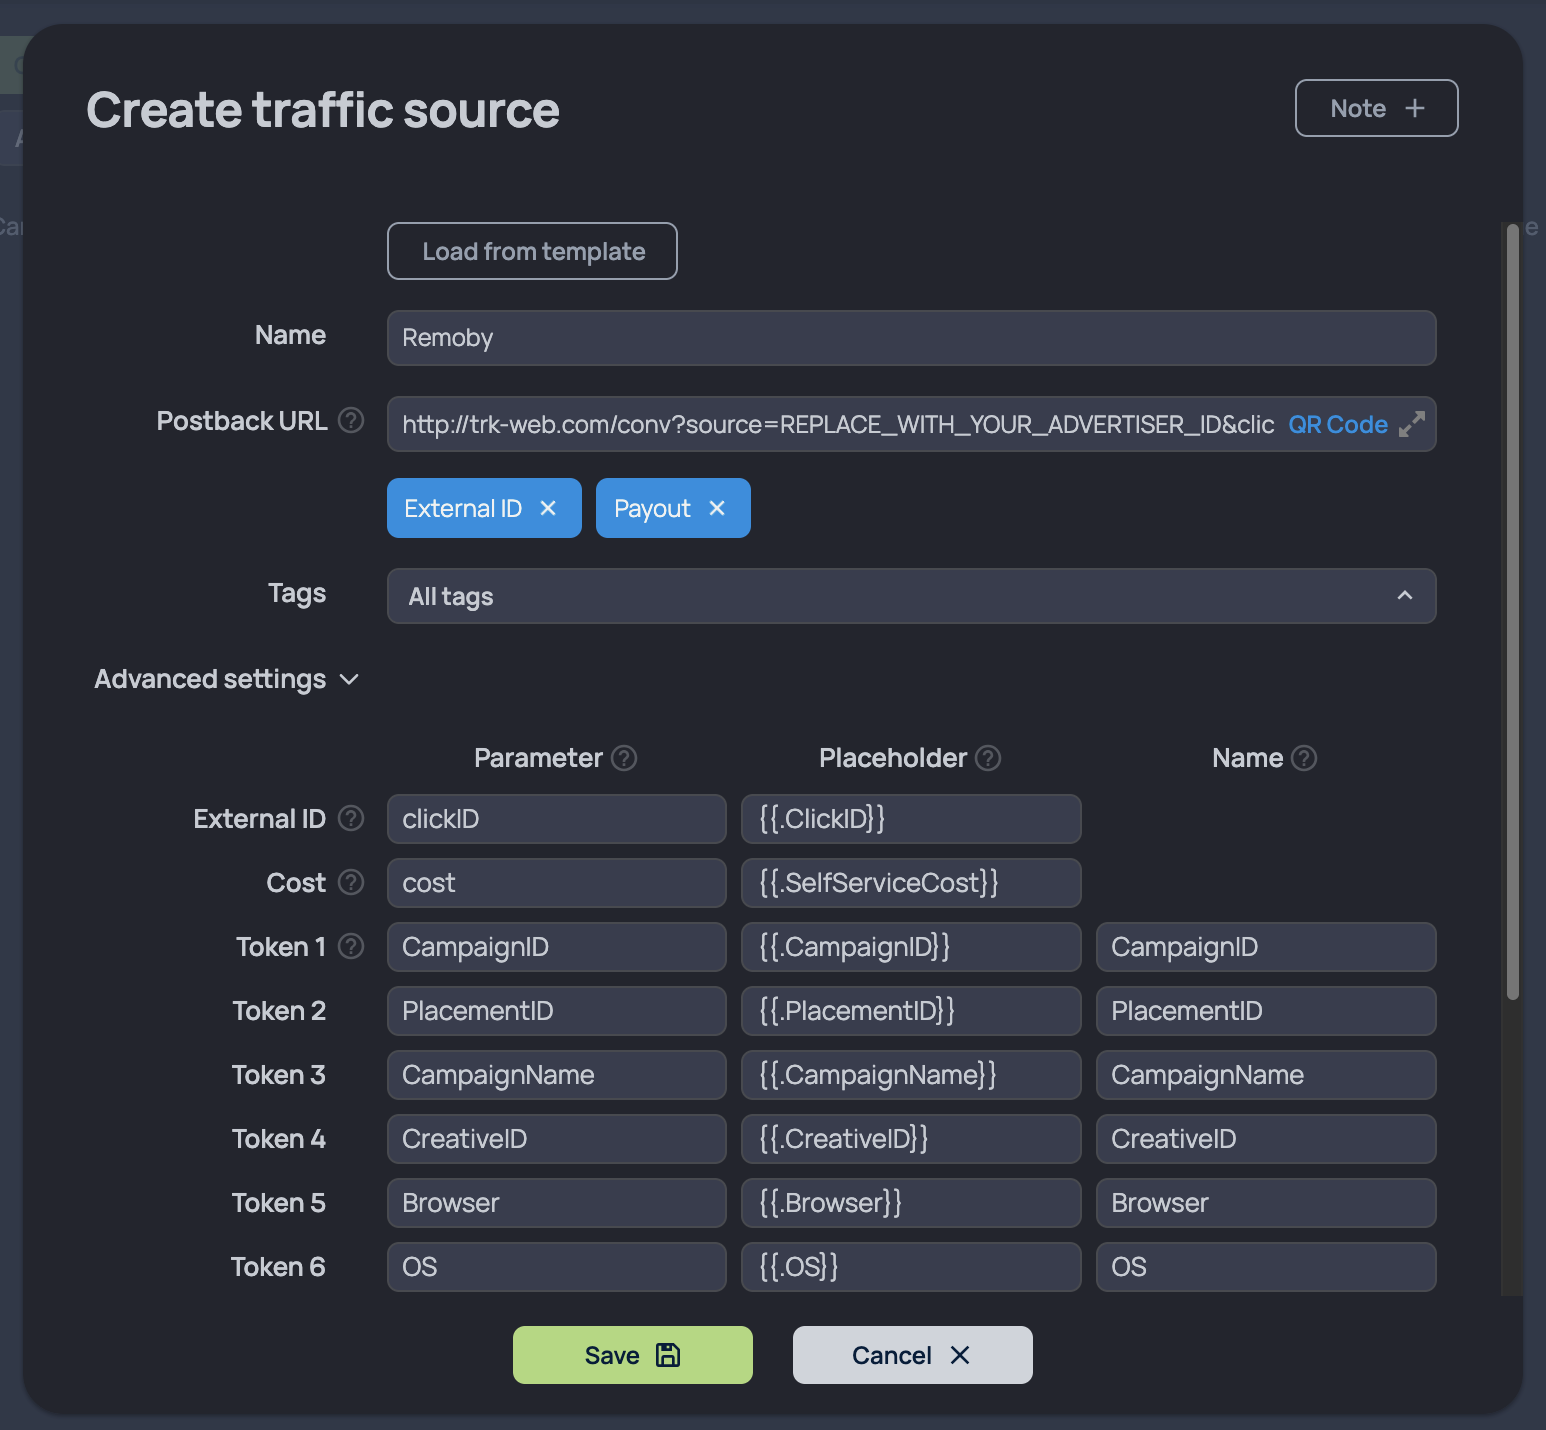The image size is (1546, 1430).
Task: Click the Name column help icon
Action: coord(1304,758)
